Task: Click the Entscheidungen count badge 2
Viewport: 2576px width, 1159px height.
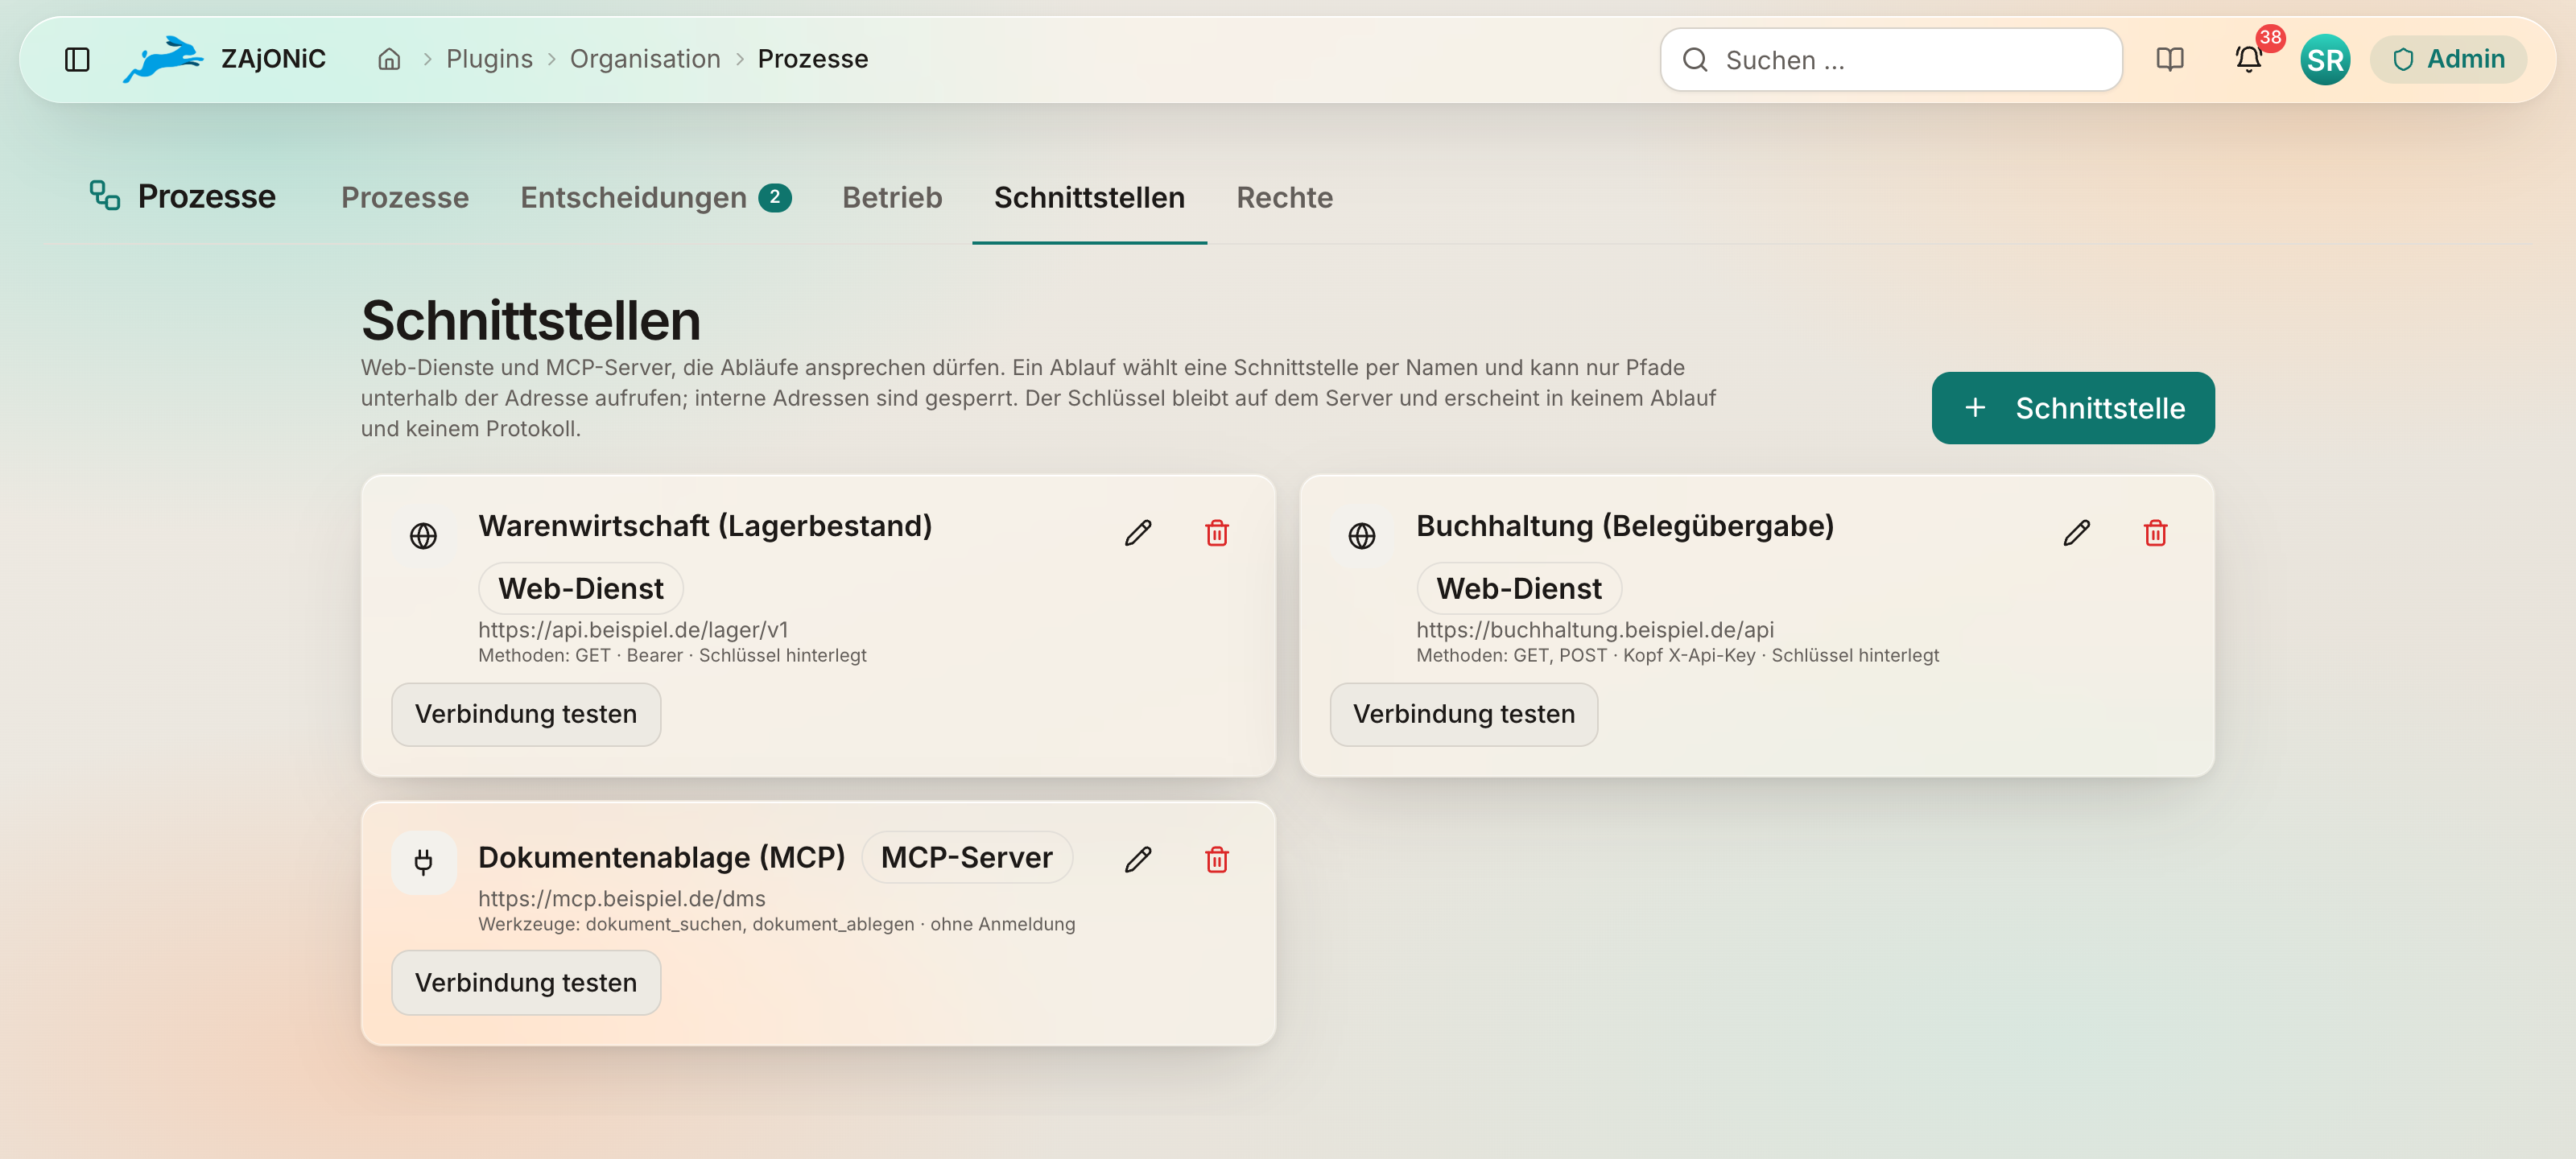Action: pos(775,198)
